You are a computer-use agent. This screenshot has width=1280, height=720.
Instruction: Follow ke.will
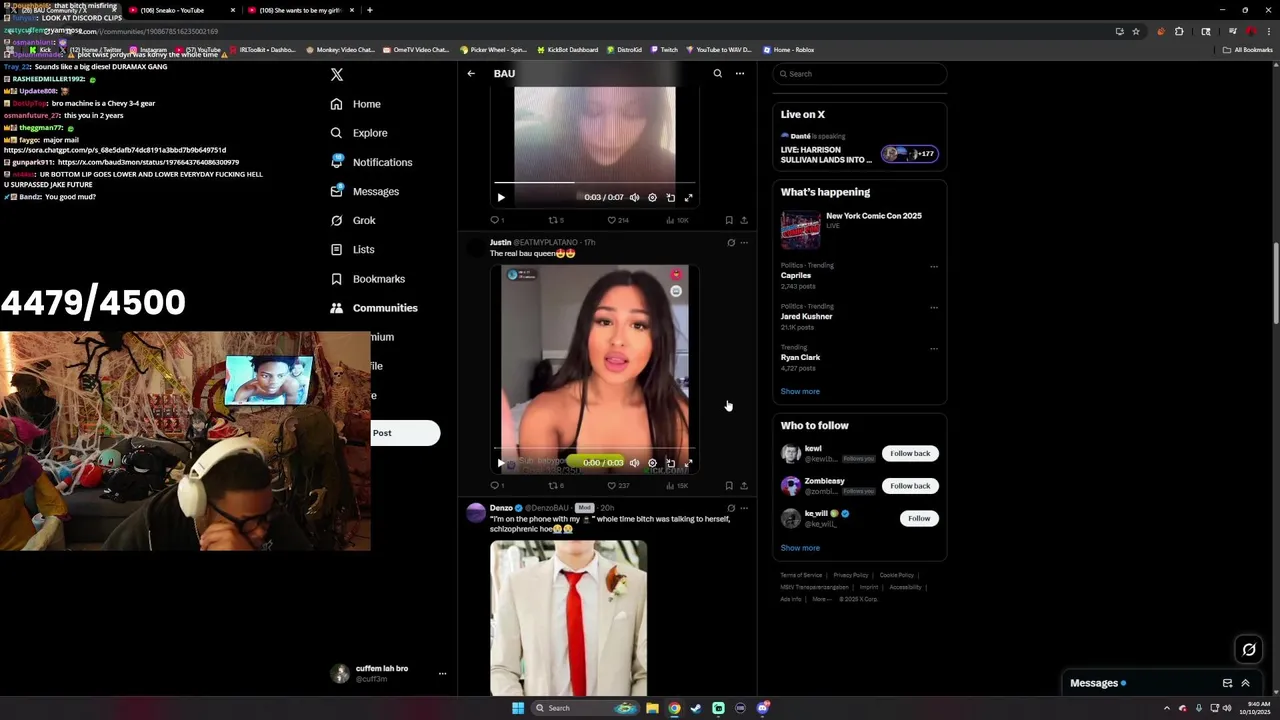click(919, 518)
